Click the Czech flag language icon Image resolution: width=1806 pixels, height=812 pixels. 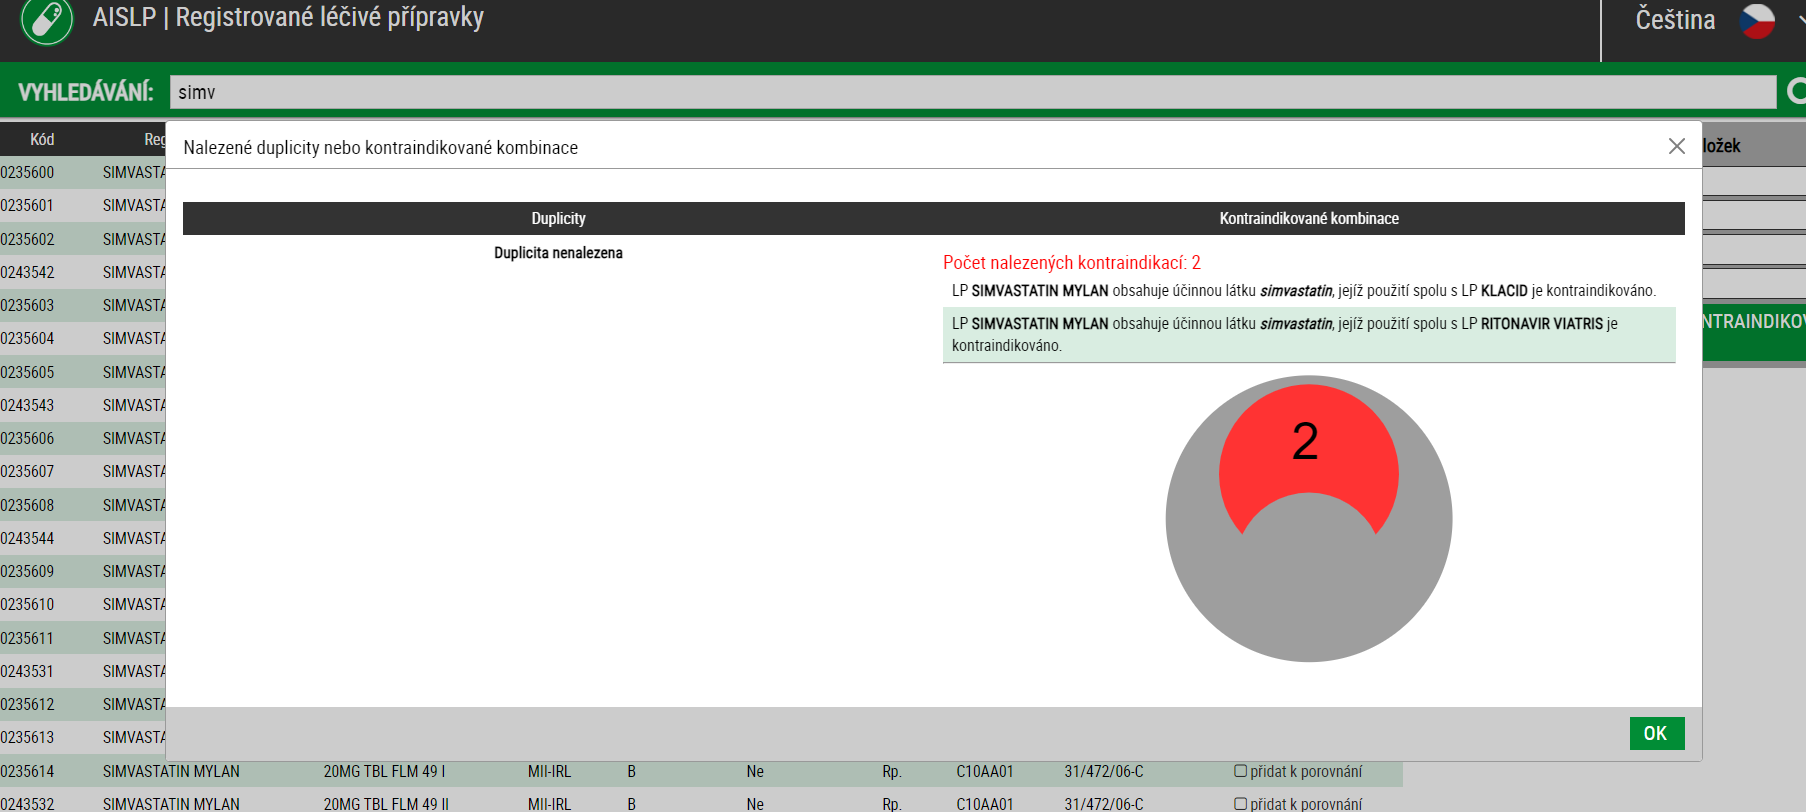pyautogui.click(x=1757, y=21)
